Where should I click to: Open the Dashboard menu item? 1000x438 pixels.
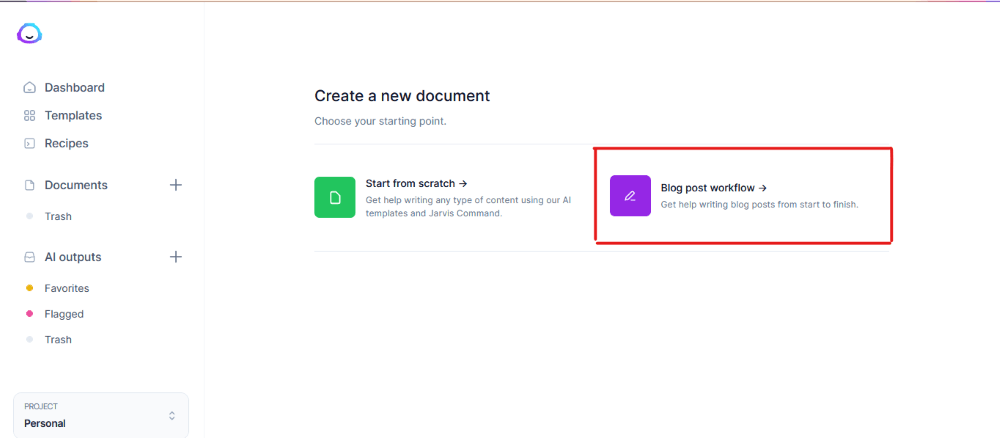(75, 87)
